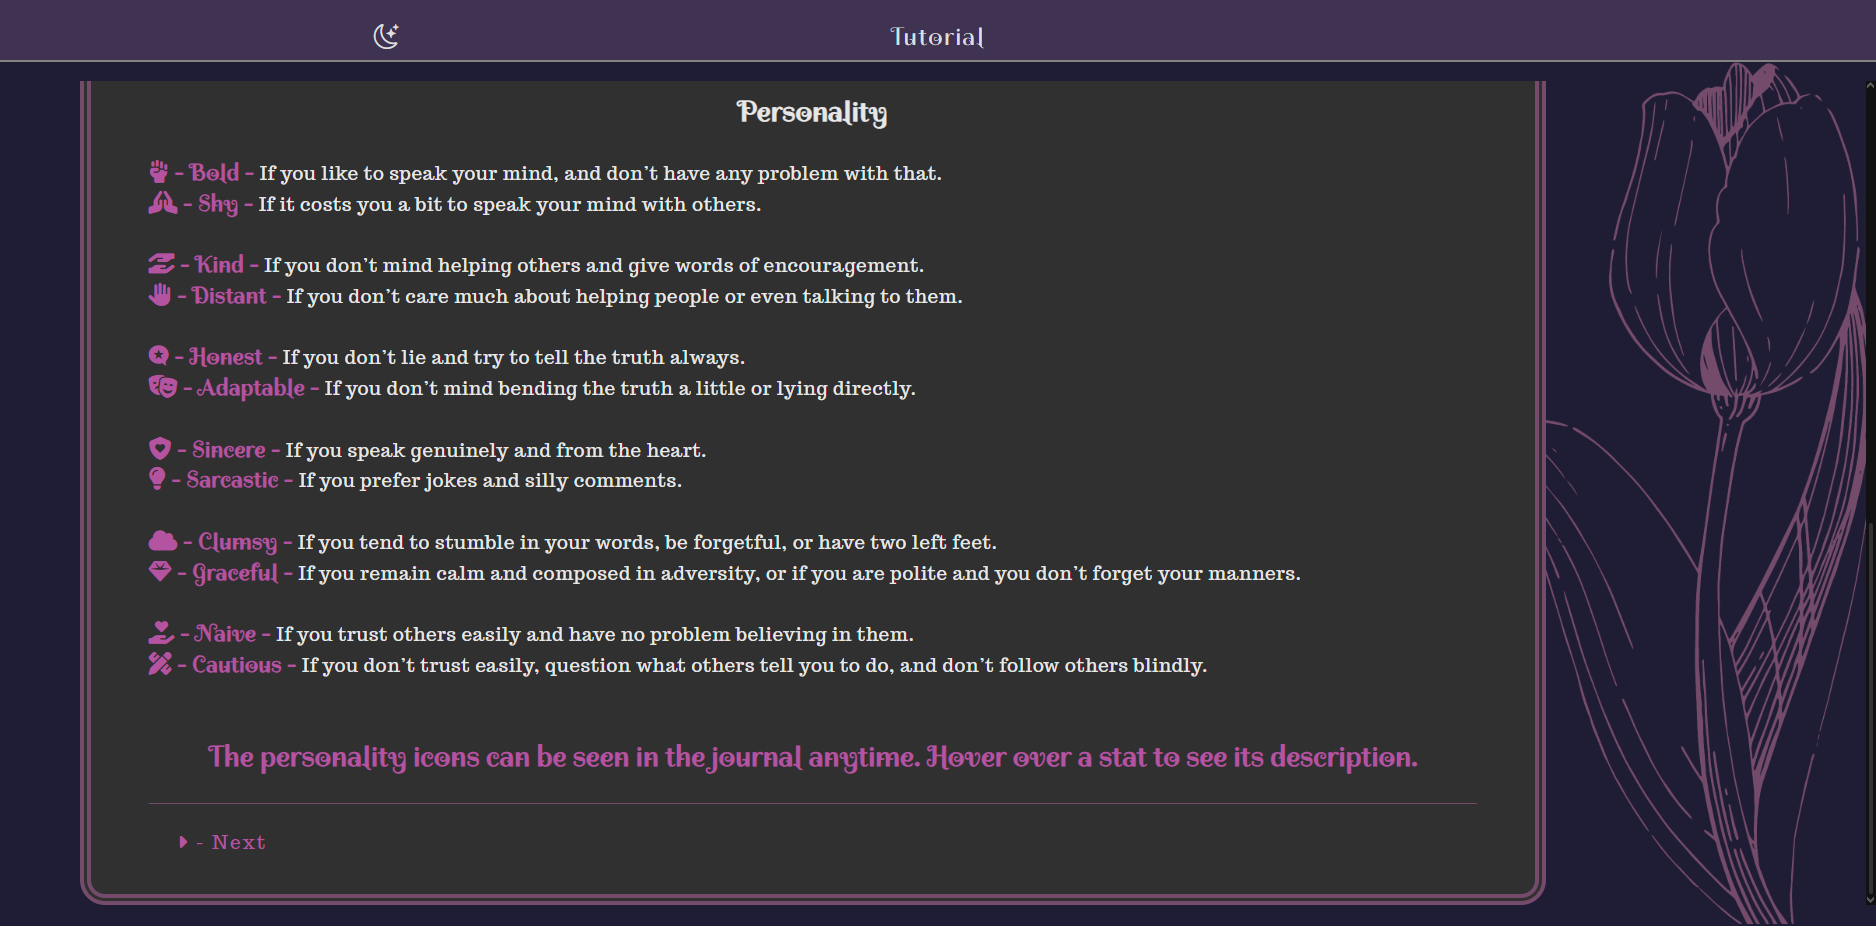Viewport: 1876px width, 926px height.
Task: Click the Adaptable theater masks icon
Action: click(163, 386)
